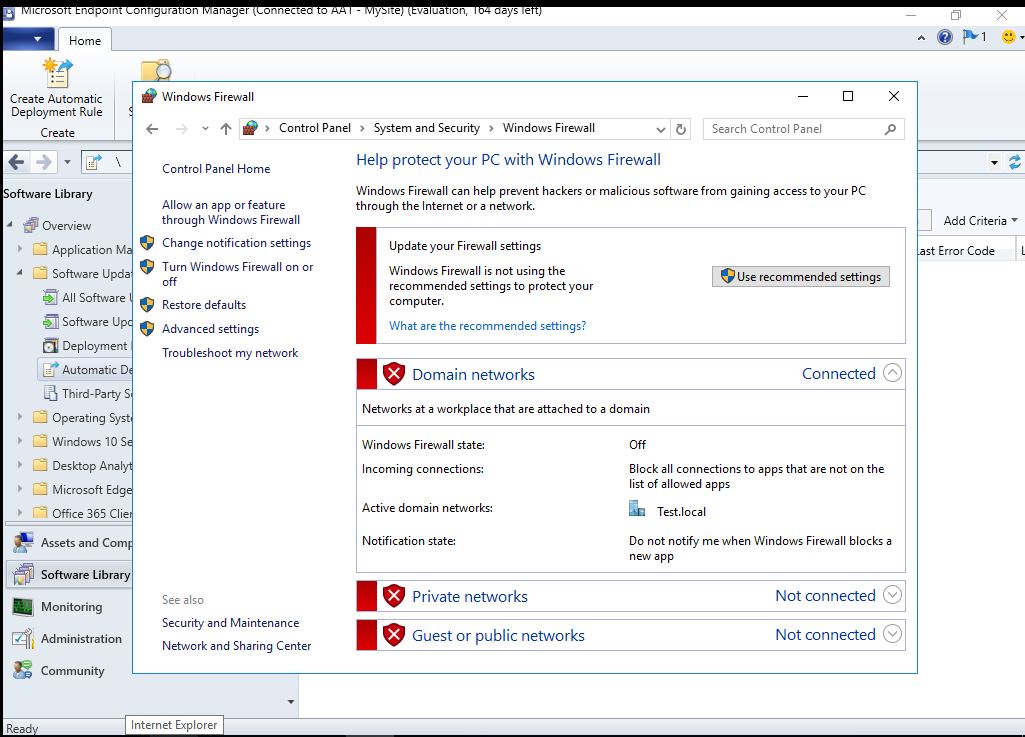Click Turn Windows Firewall on or off
The image size is (1025, 737).
click(x=237, y=274)
